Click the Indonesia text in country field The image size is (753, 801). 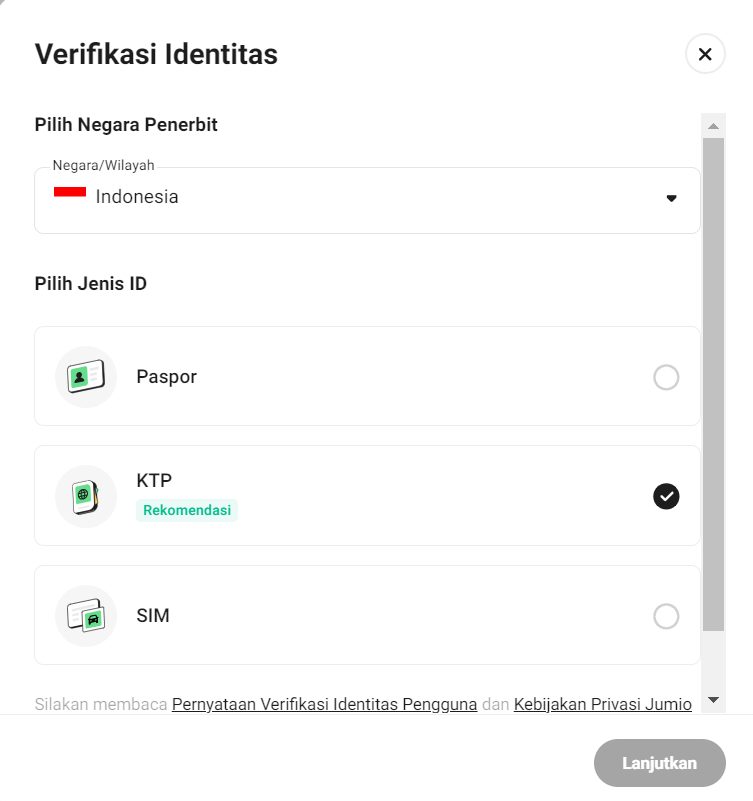point(137,197)
